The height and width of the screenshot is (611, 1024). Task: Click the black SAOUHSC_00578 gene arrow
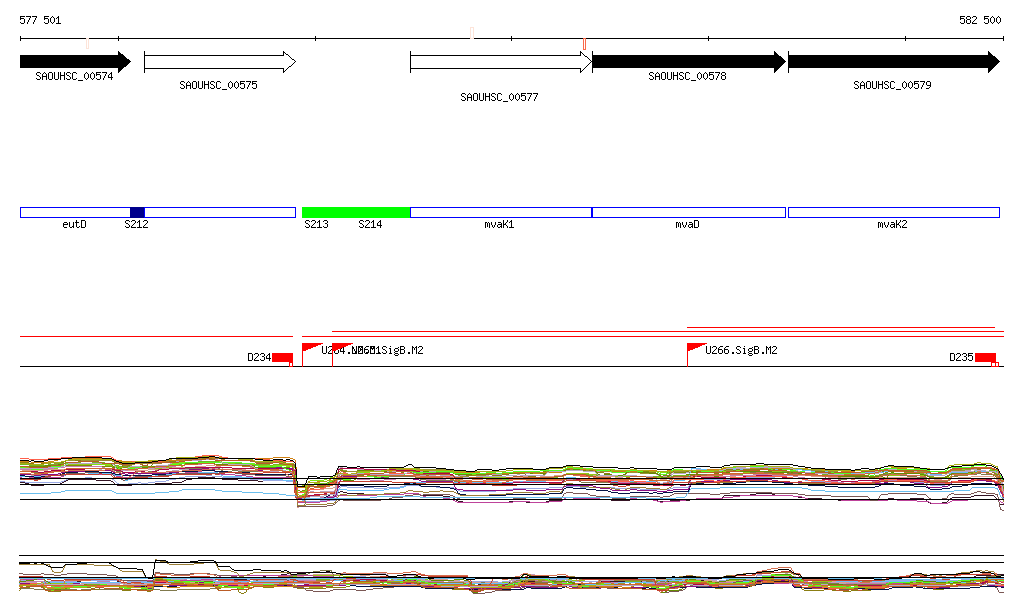point(688,62)
